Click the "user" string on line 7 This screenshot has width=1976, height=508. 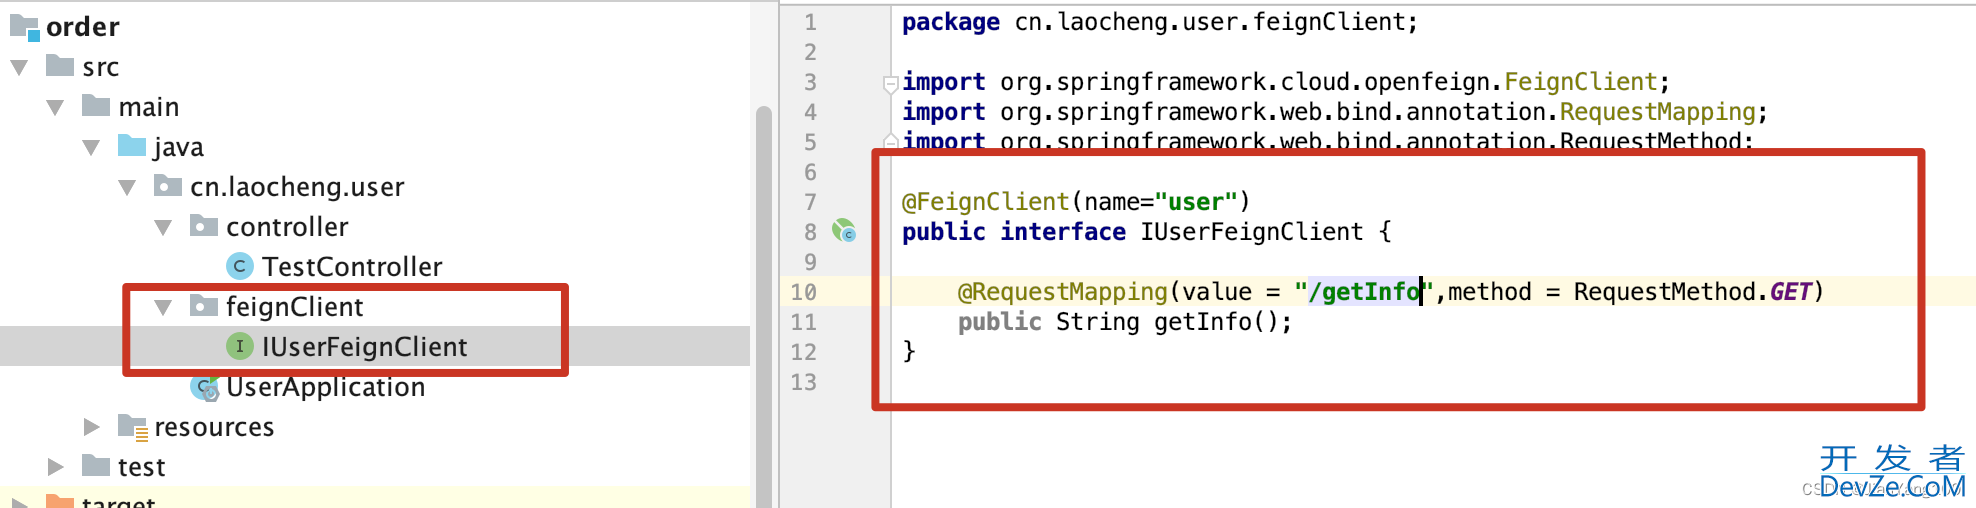pos(1196,202)
